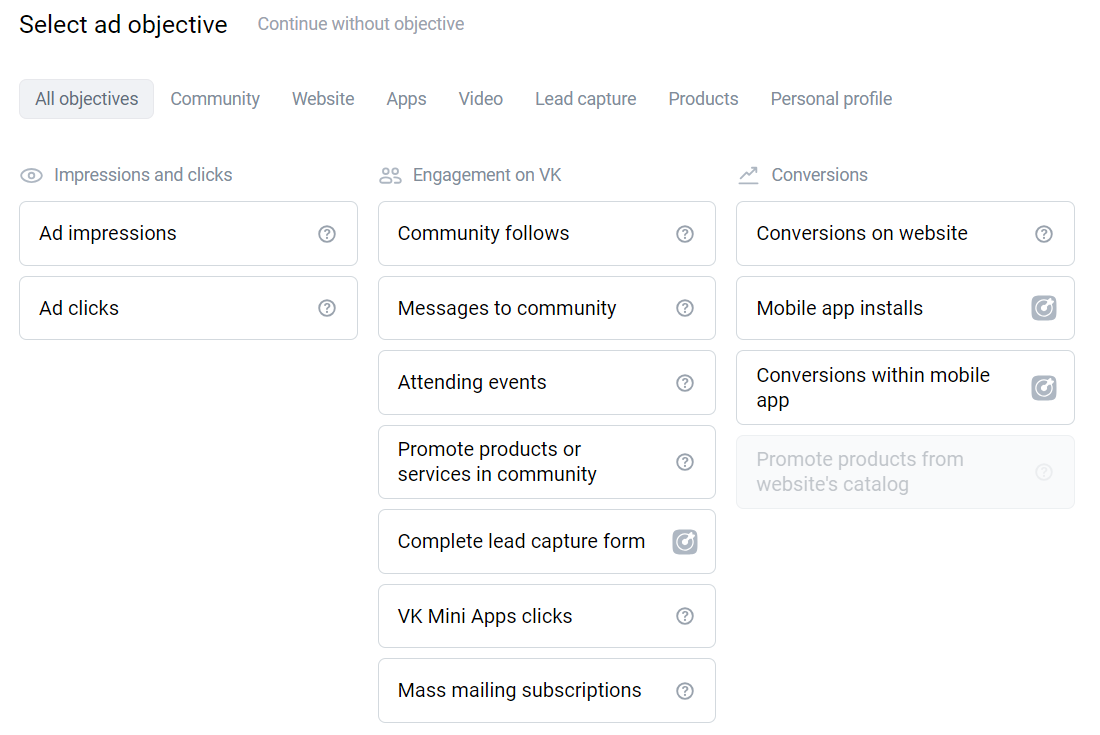Viewport: 1100px width, 735px height.
Task: Click the Continue without objective link
Action: [x=361, y=24]
